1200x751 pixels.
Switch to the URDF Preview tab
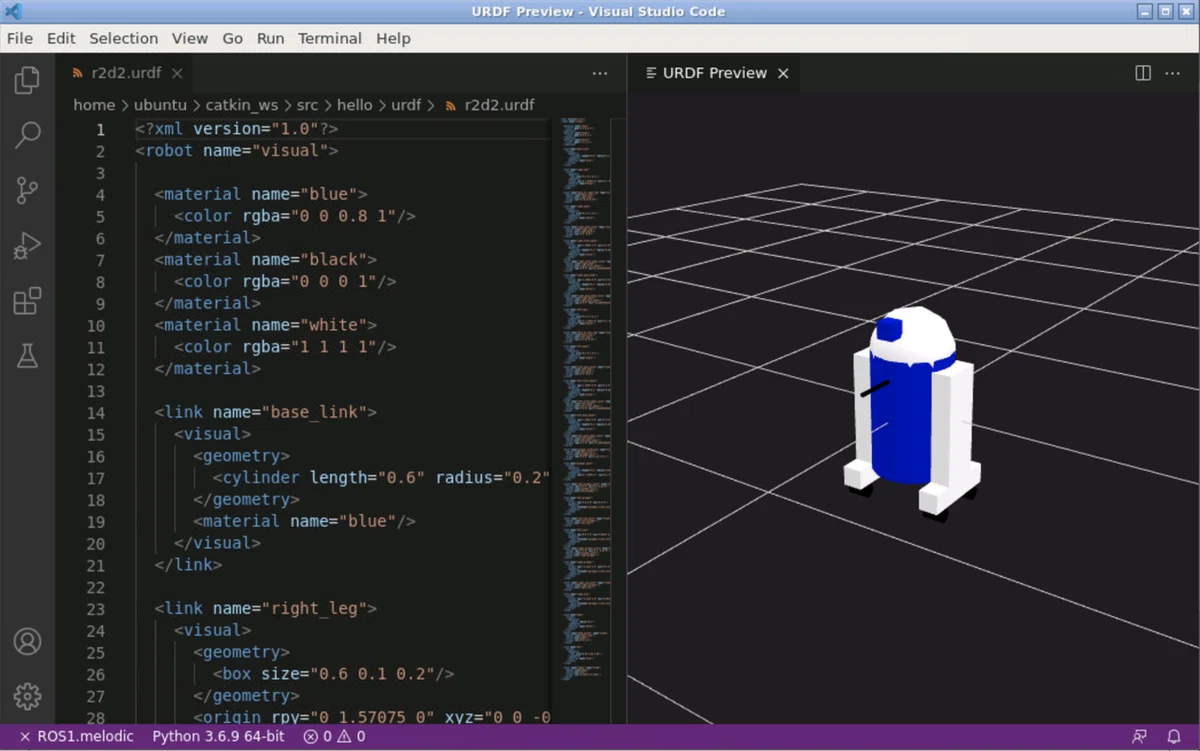pyautogui.click(x=714, y=73)
